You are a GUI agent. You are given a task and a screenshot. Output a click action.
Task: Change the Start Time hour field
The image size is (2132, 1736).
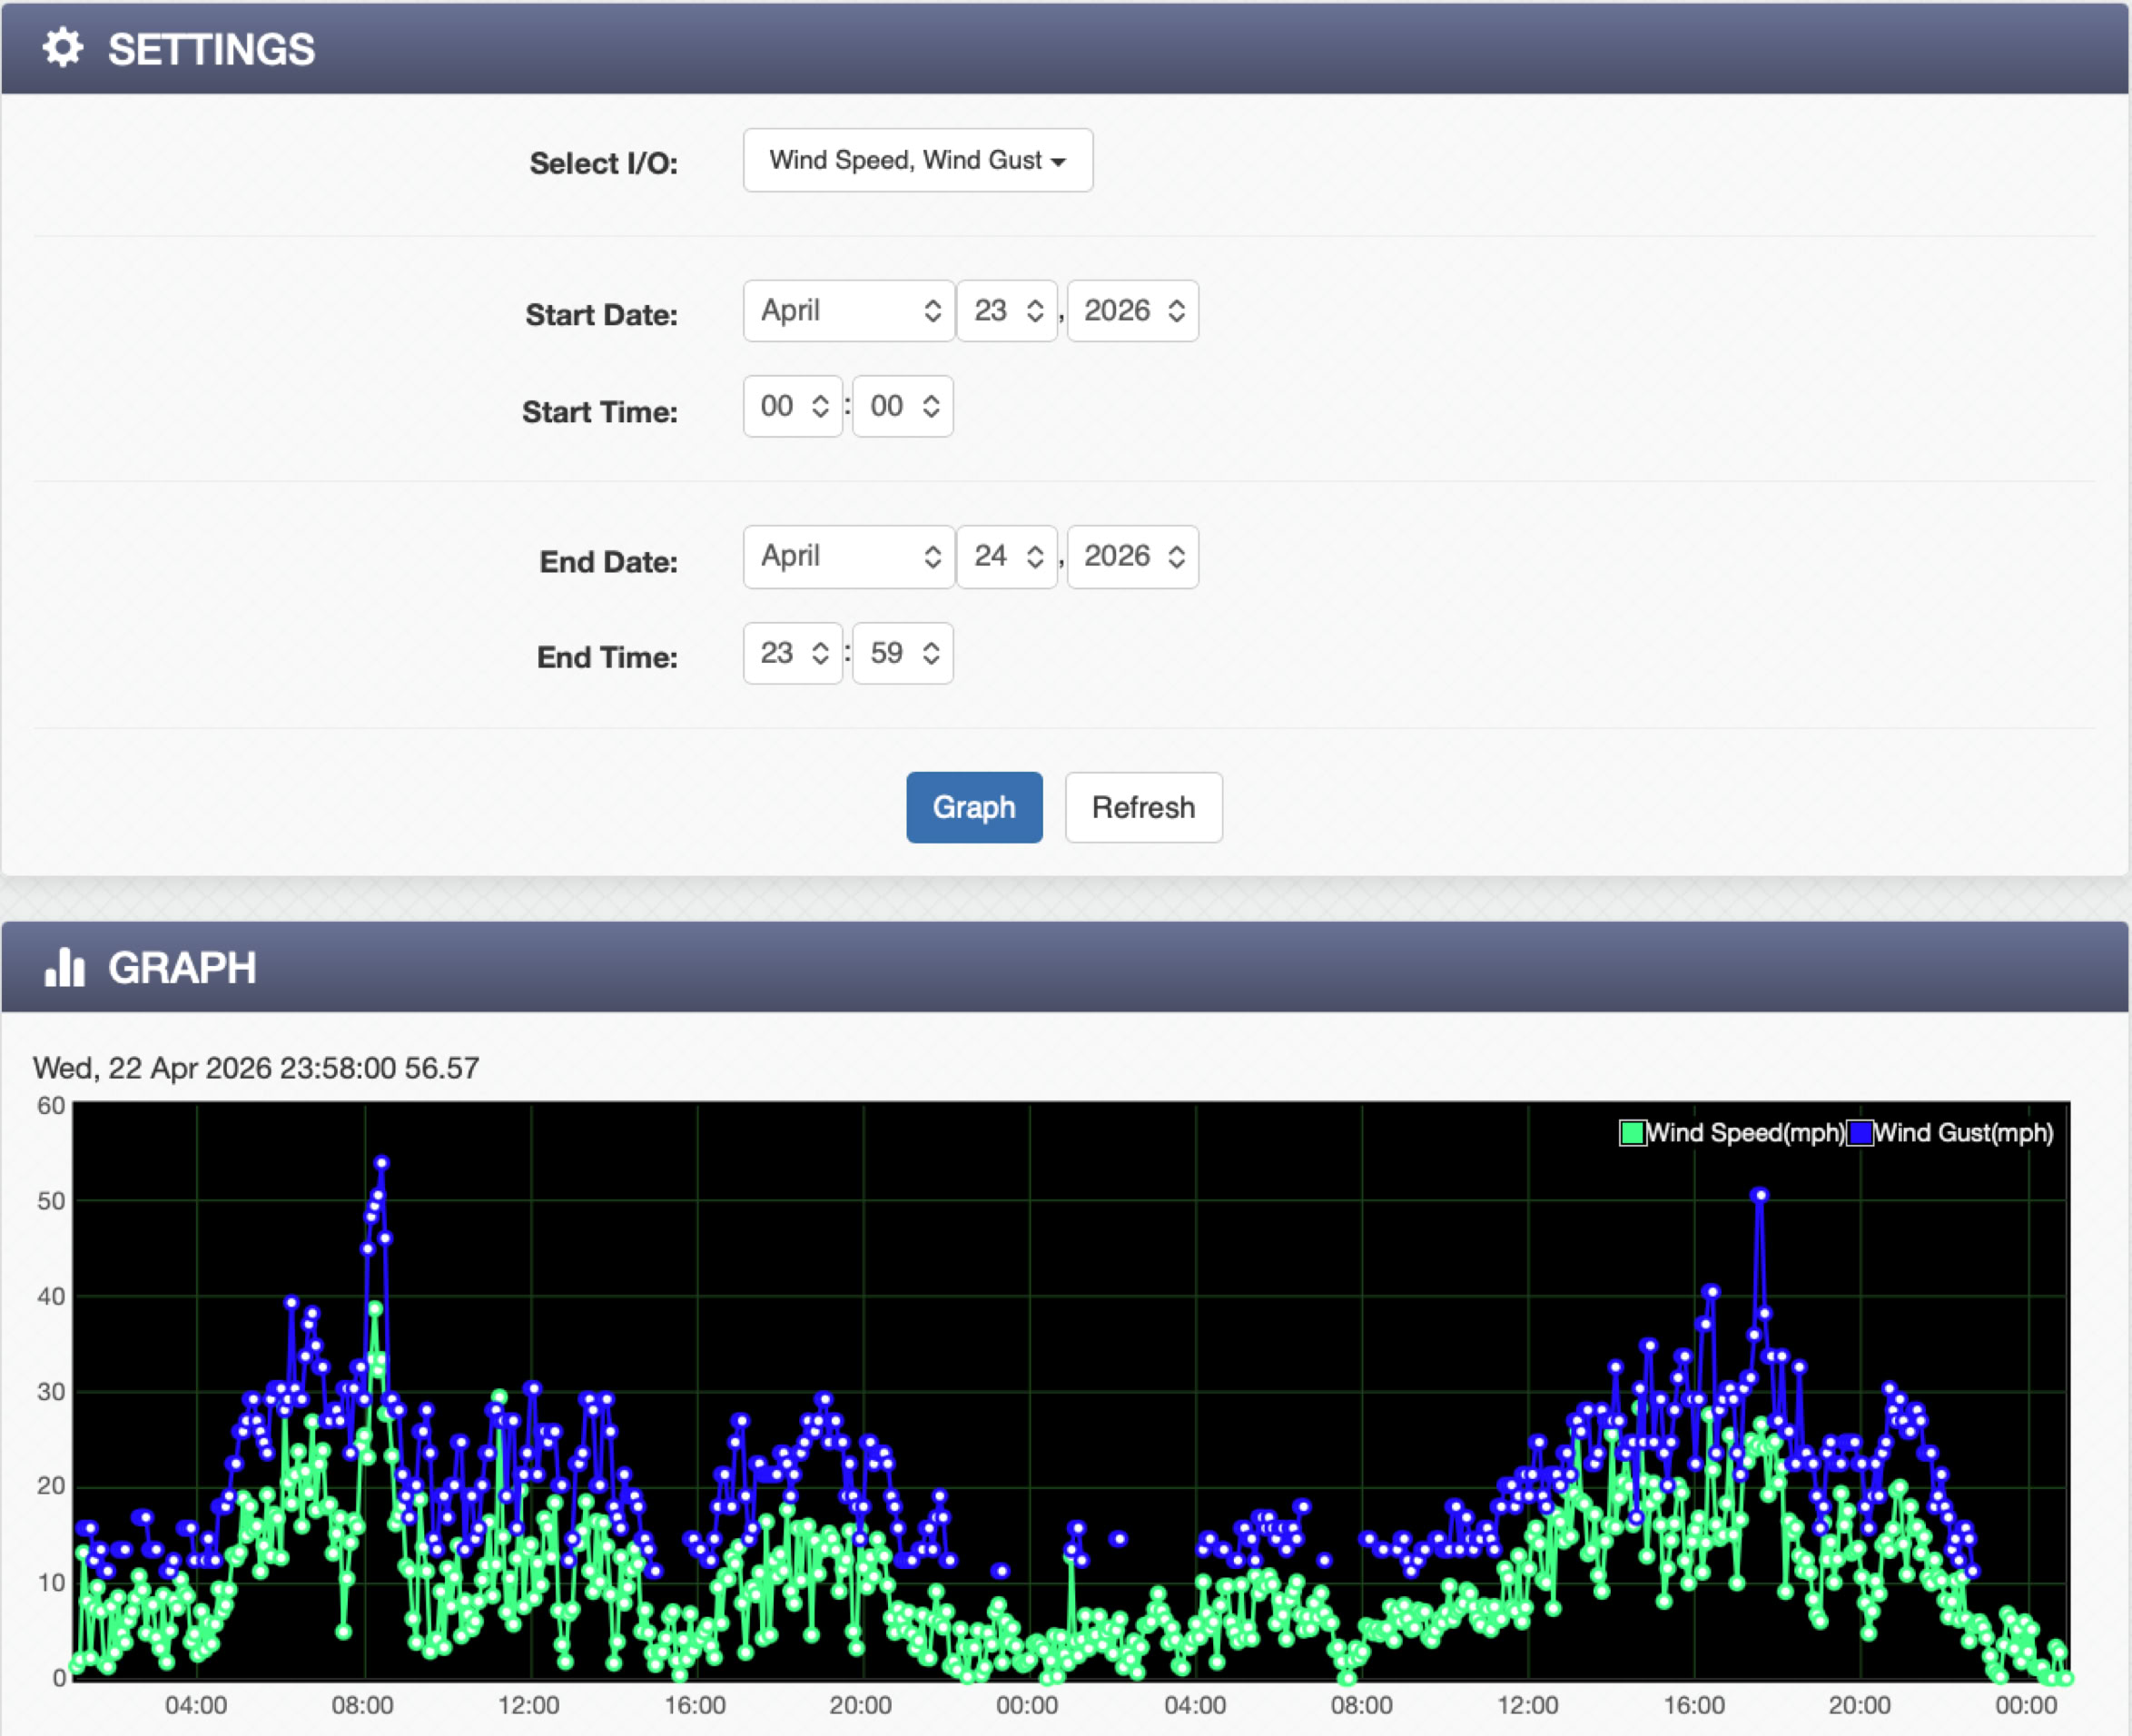point(793,406)
